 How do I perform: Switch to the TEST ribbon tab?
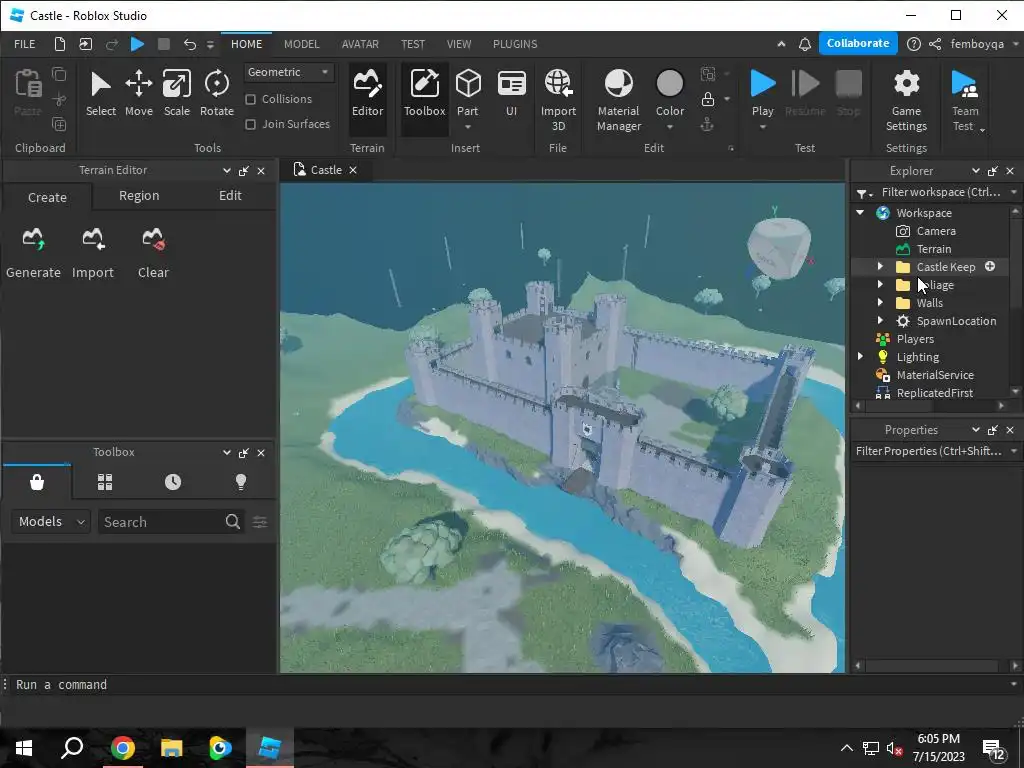click(x=413, y=44)
